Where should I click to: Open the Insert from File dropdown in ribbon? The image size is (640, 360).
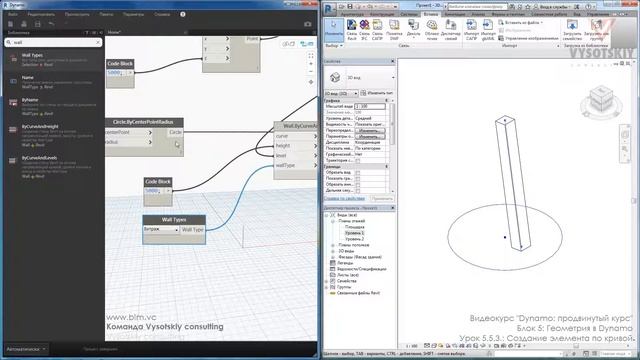521,23
